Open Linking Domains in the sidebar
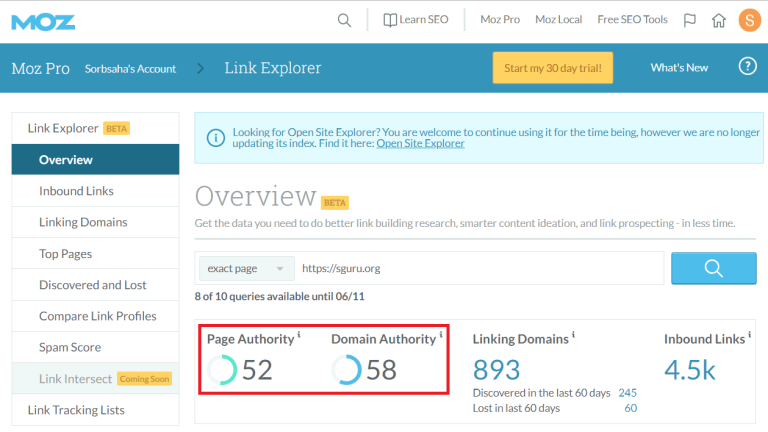This screenshot has height=432, width=768. pyautogui.click(x=96, y=222)
